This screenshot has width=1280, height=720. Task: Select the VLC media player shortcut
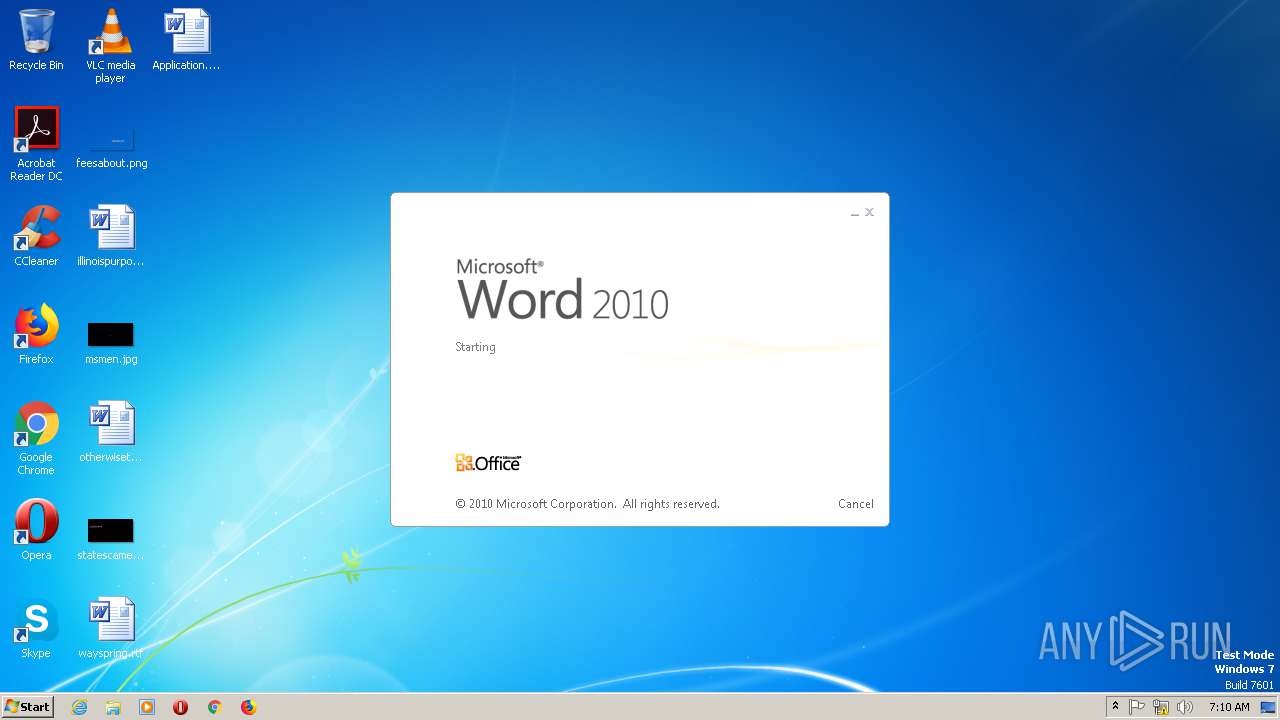pos(110,46)
